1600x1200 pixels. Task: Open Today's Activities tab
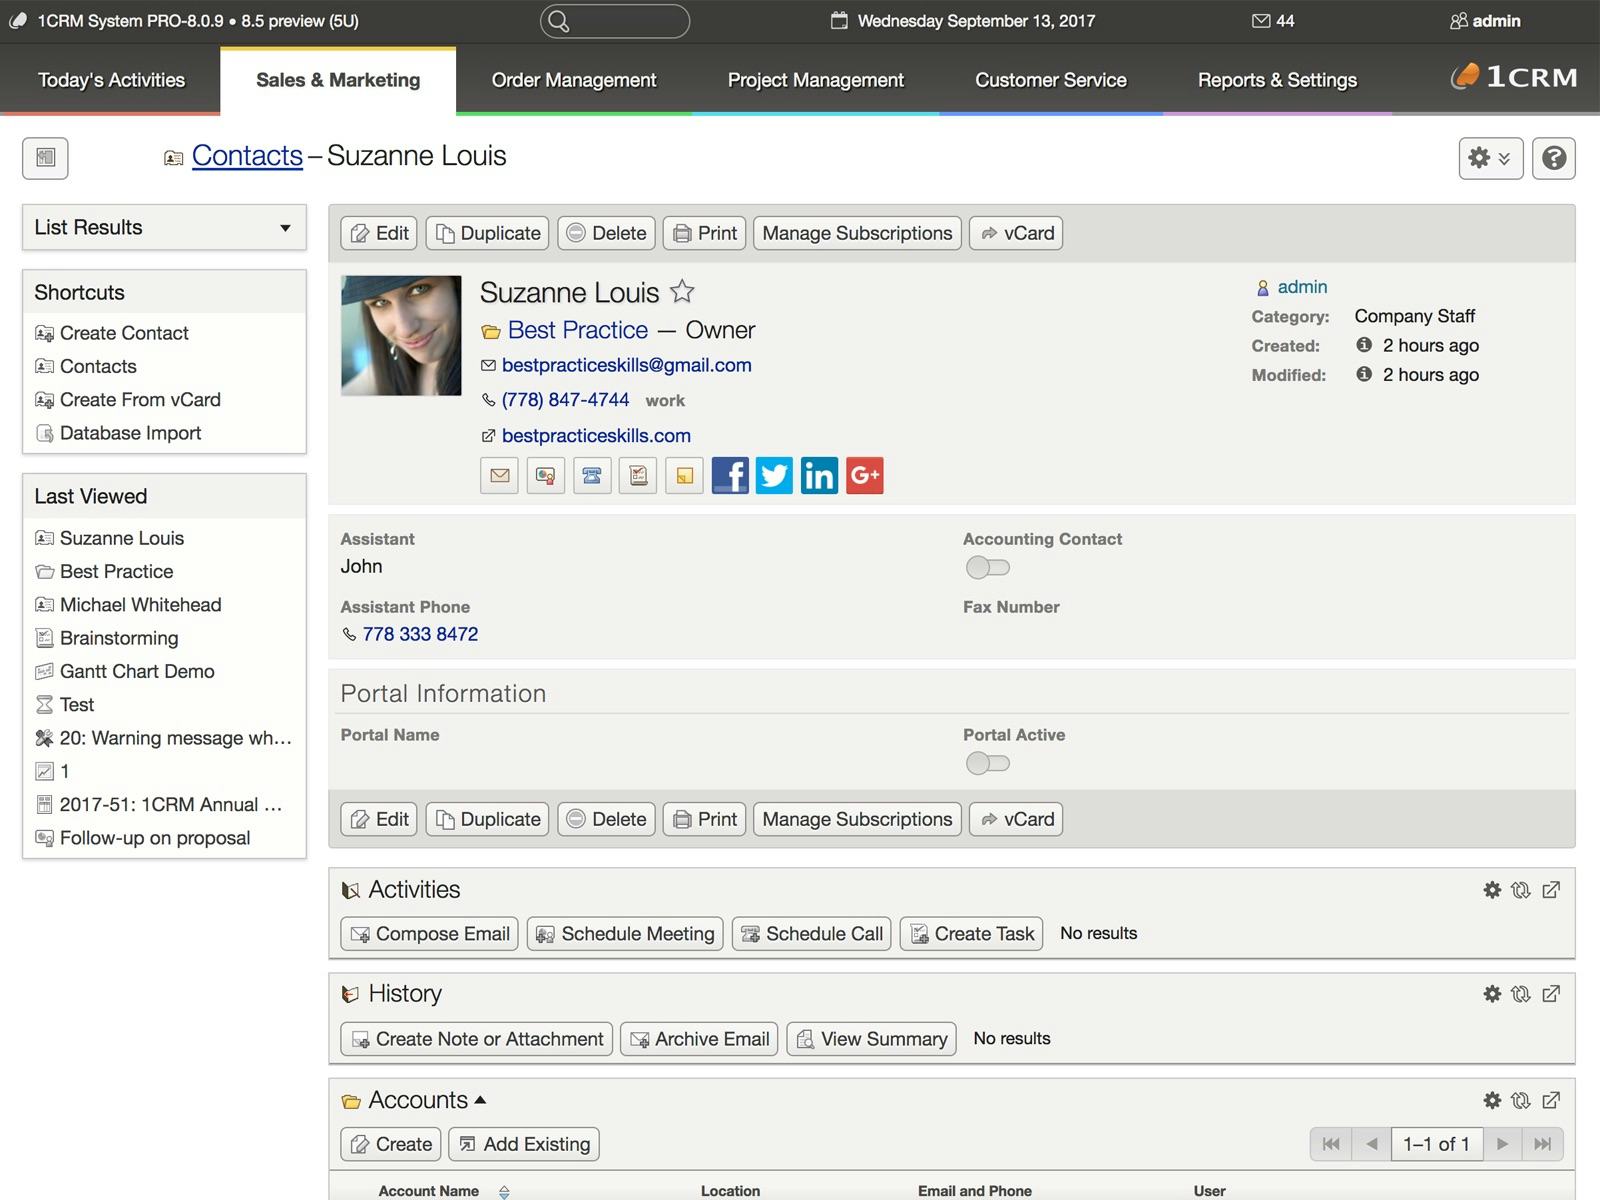pyautogui.click(x=111, y=80)
